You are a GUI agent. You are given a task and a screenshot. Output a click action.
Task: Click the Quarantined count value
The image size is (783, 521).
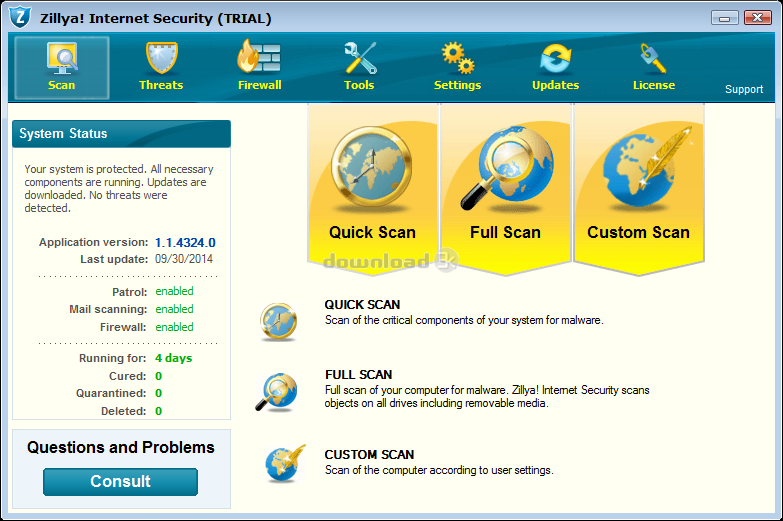(158, 393)
